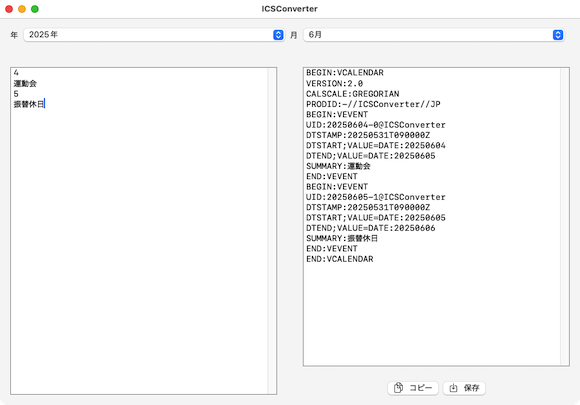Screen dimensions: 580x405
Task: Place cursor after 振替休日 in the input
Action: [x=45, y=104]
